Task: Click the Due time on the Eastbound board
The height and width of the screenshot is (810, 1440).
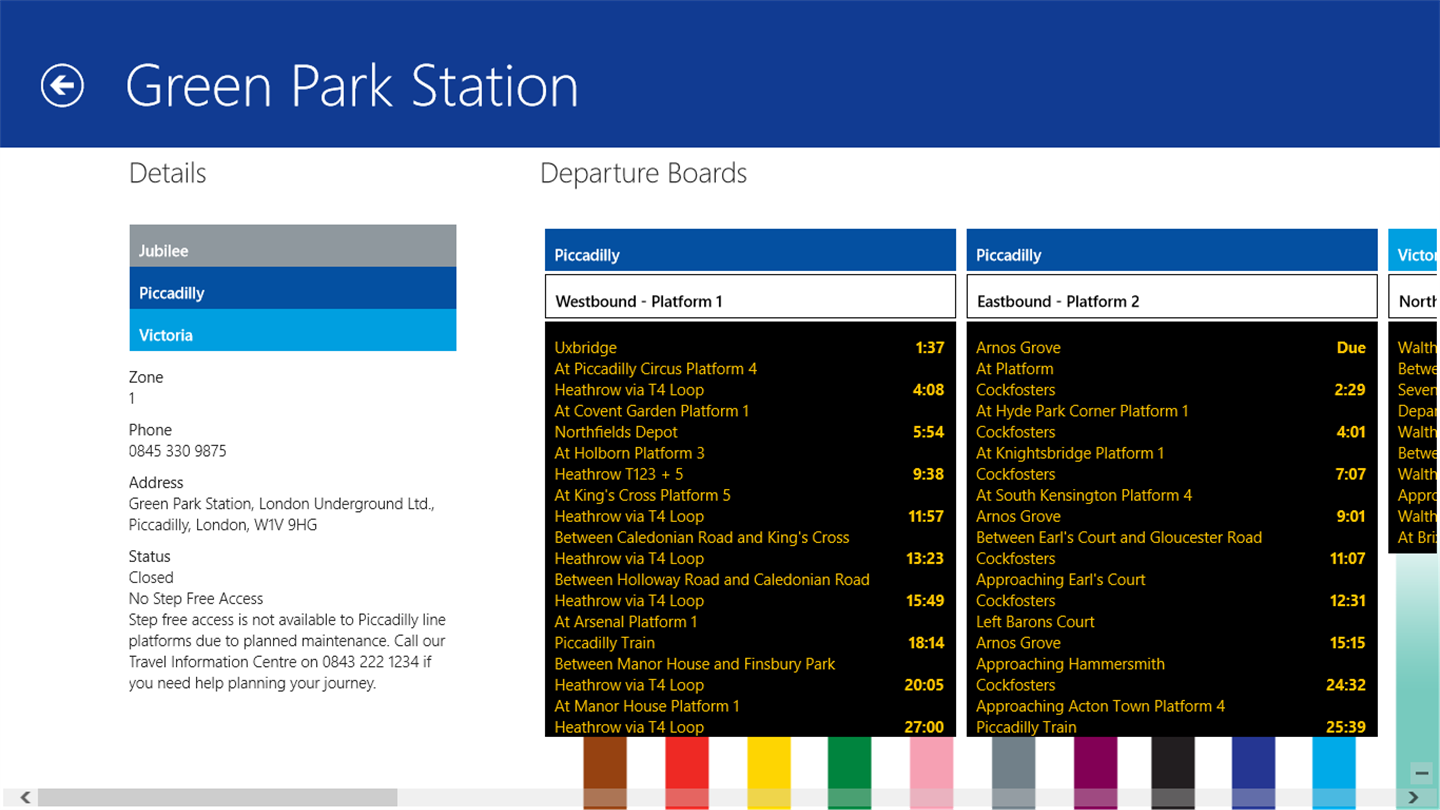Action: coord(1351,348)
